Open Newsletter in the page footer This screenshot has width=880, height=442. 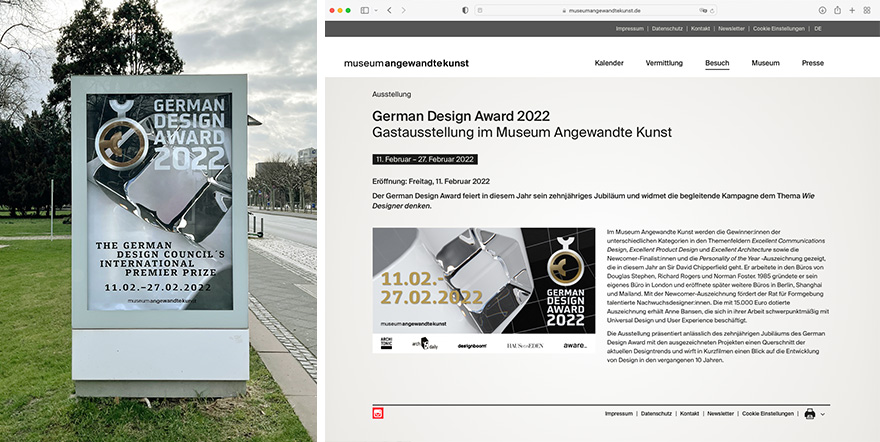pyautogui.click(x=720, y=413)
